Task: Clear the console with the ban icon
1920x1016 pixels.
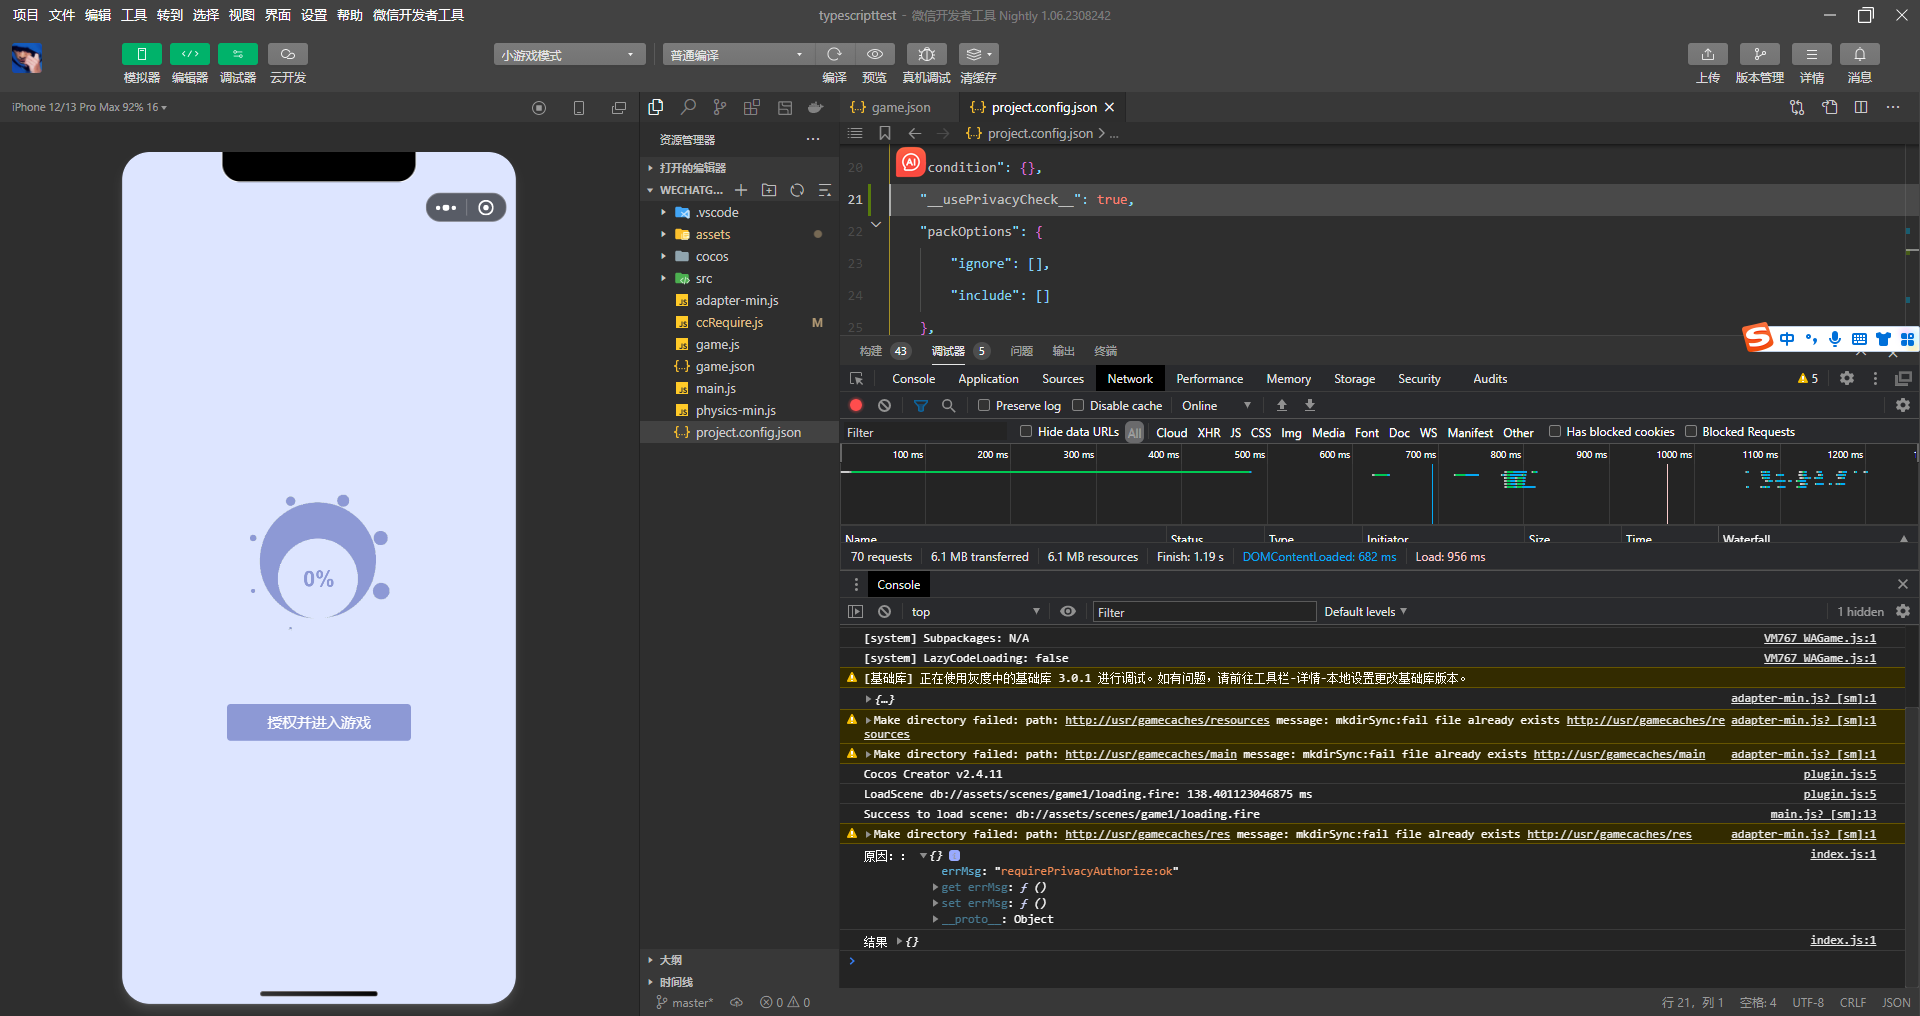Action: [x=884, y=611]
